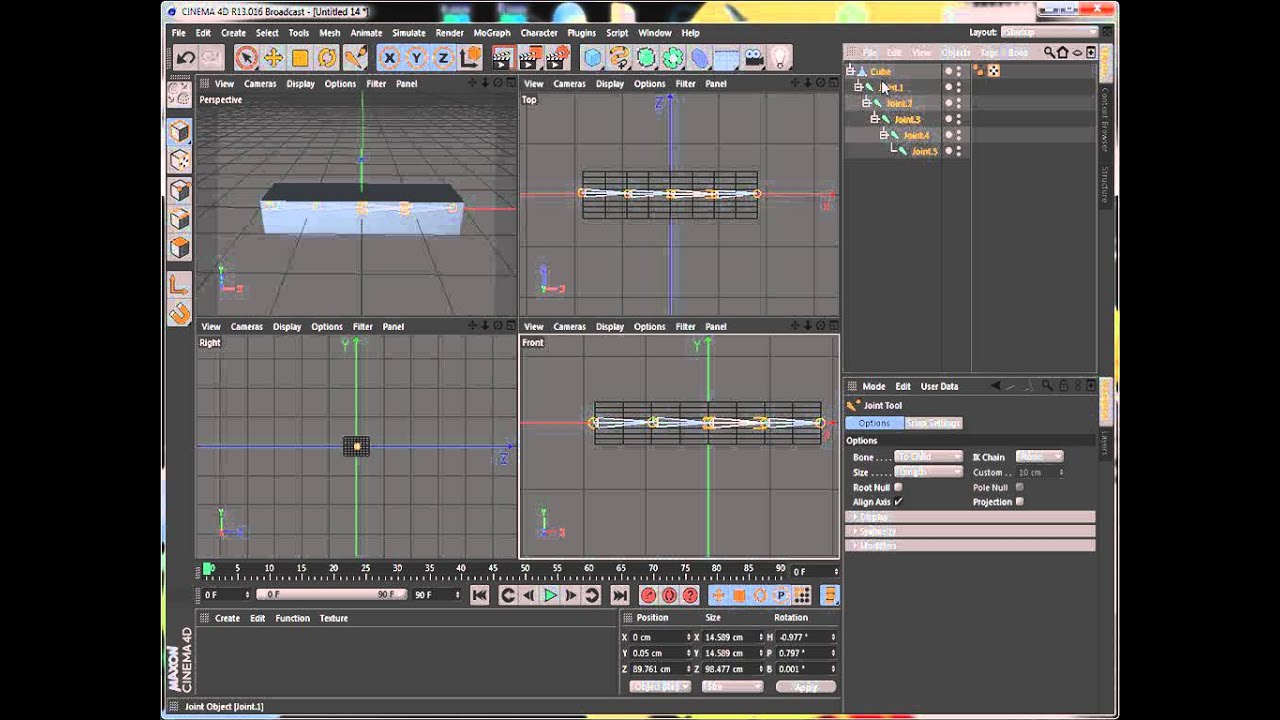Click the deformer objects icon

point(700,58)
